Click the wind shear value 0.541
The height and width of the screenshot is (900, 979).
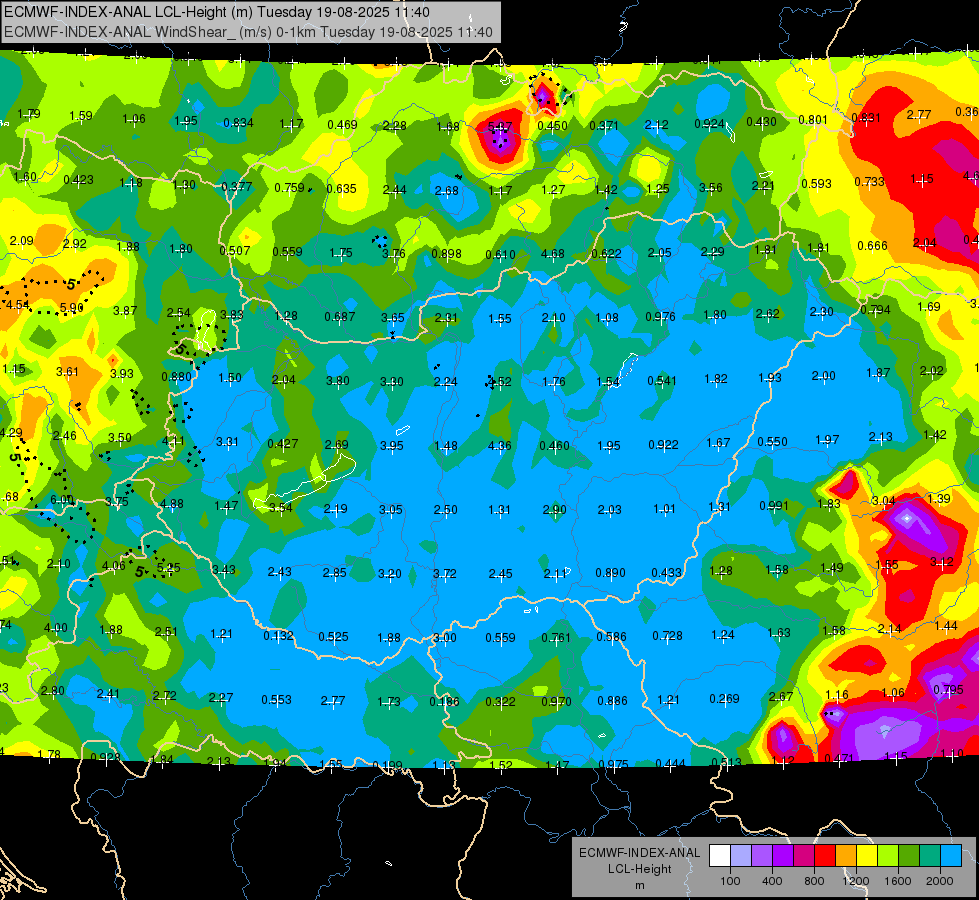click(x=662, y=380)
